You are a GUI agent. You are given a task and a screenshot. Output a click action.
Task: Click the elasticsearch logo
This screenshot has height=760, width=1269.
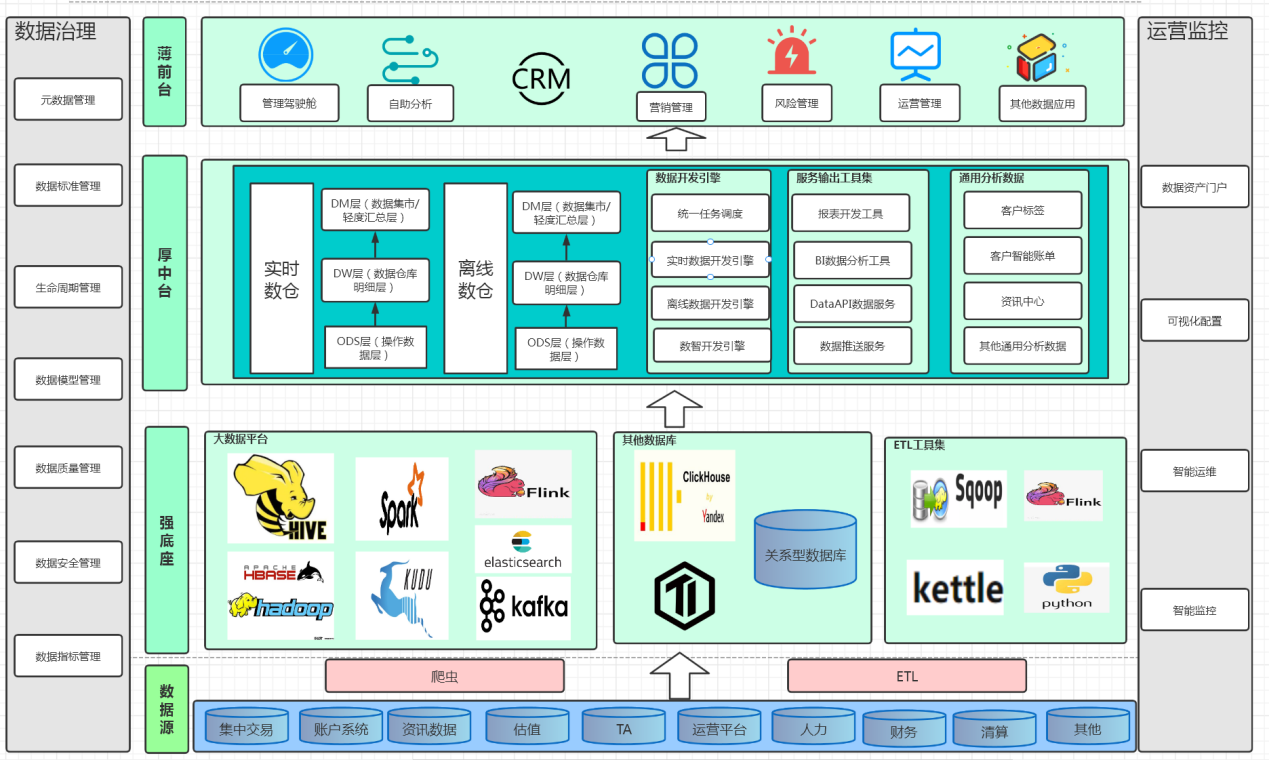(523, 549)
